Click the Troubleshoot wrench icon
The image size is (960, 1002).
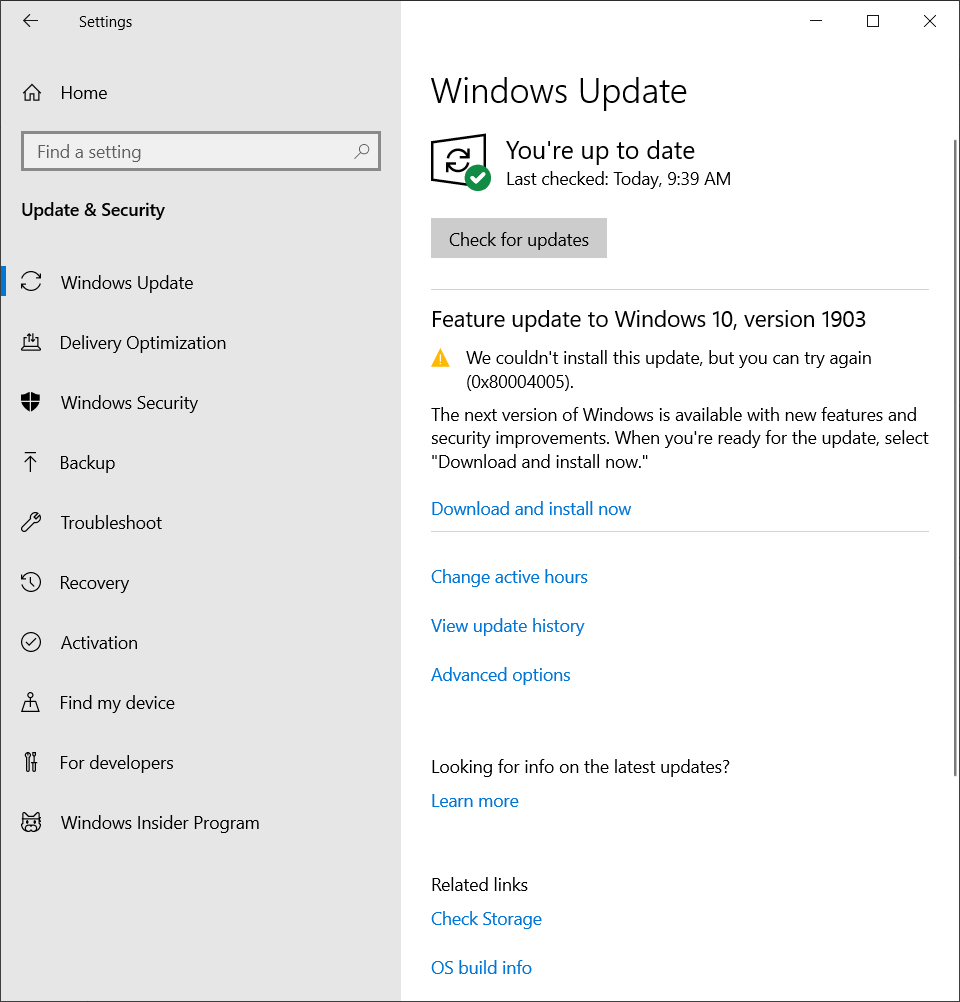31,522
